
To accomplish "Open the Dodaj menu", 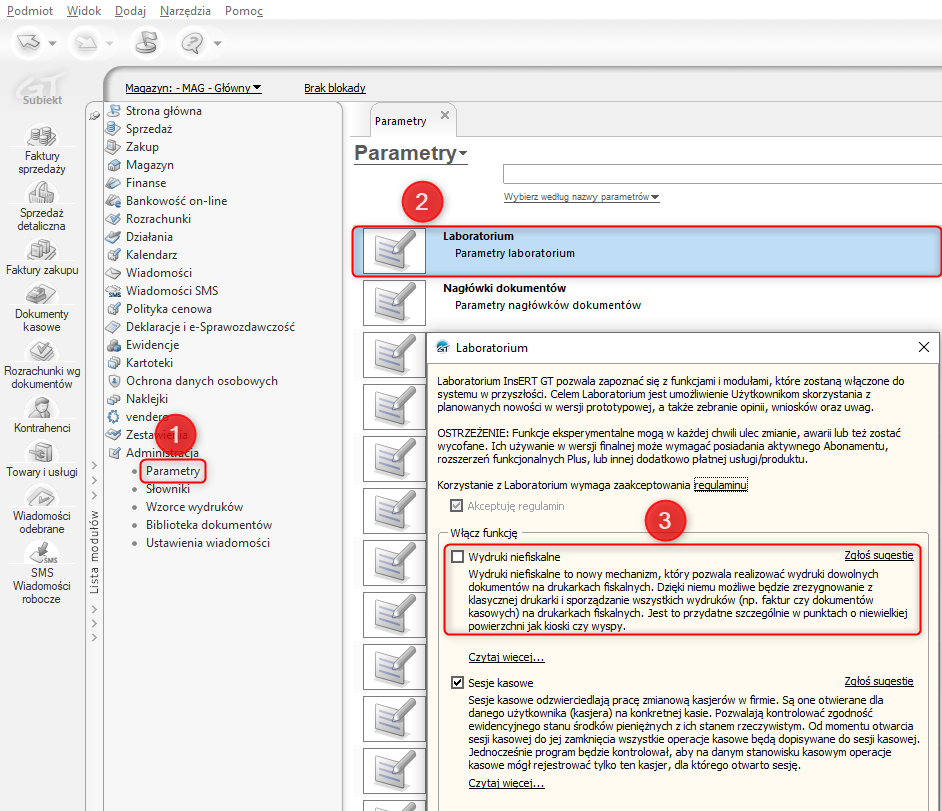I will click(x=130, y=11).
